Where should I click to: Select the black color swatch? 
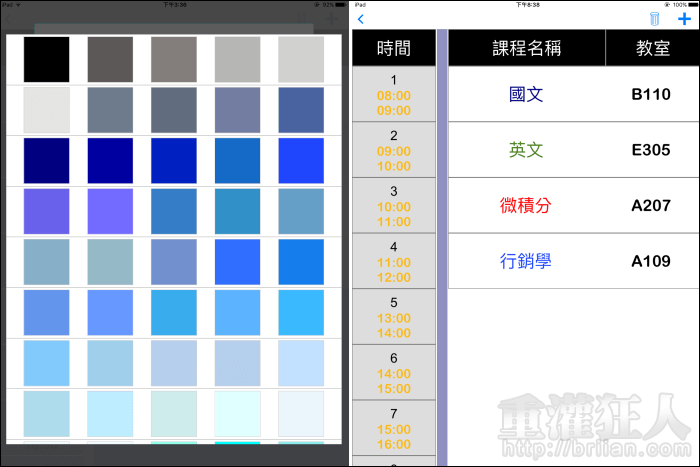tap(46, 60)
